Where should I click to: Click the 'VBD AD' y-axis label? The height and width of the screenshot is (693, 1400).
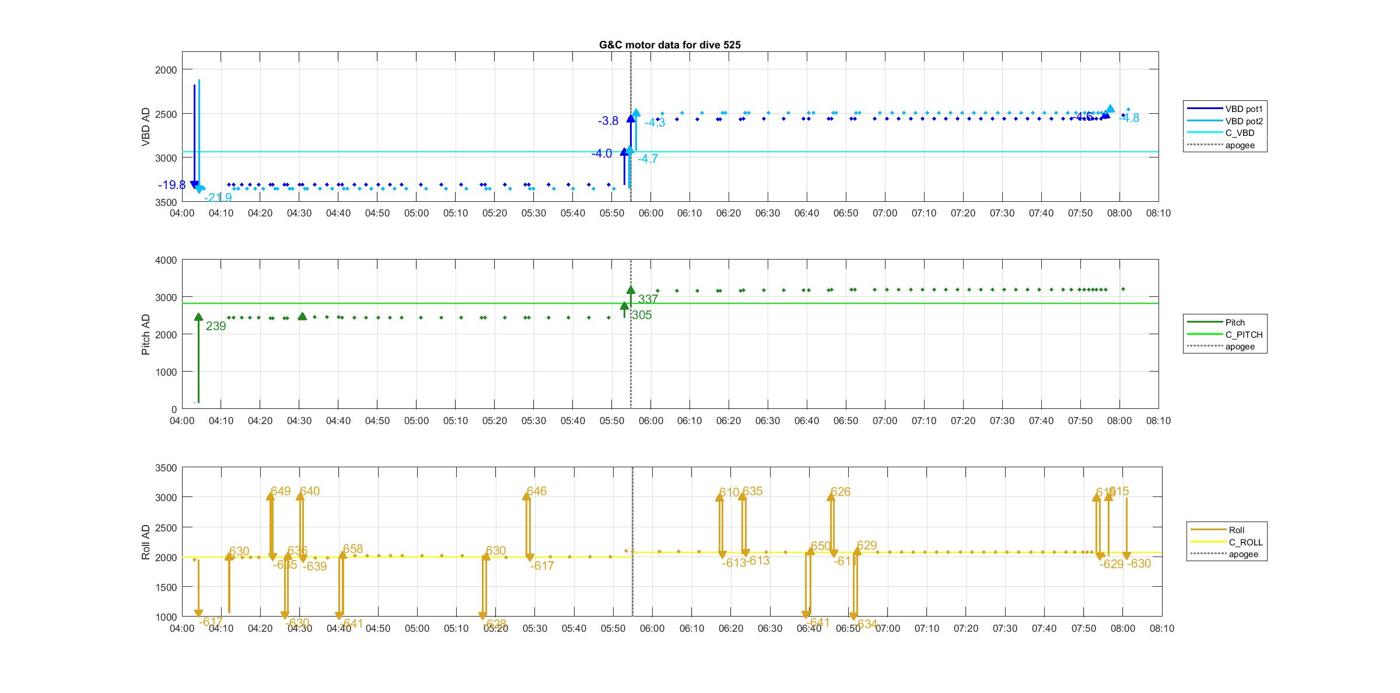(x=146, y=126)
